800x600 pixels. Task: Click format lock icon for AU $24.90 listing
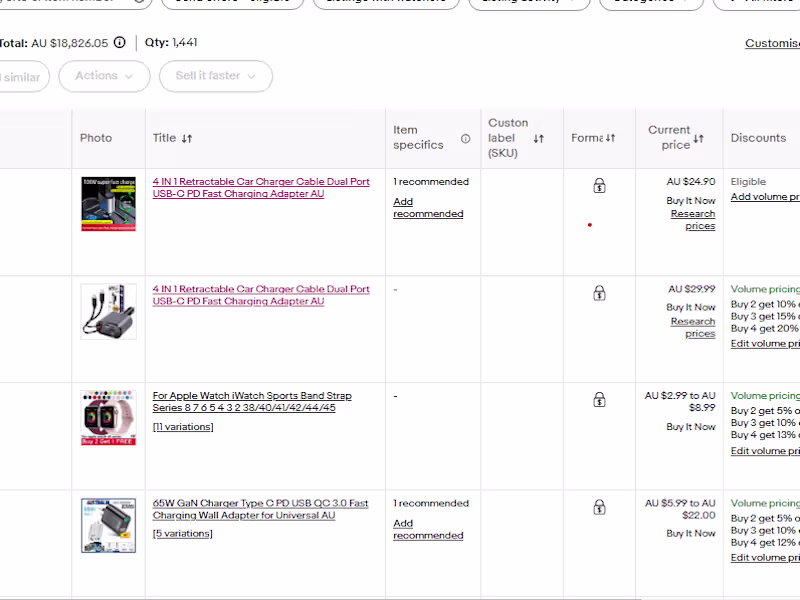tap(599, 186)
